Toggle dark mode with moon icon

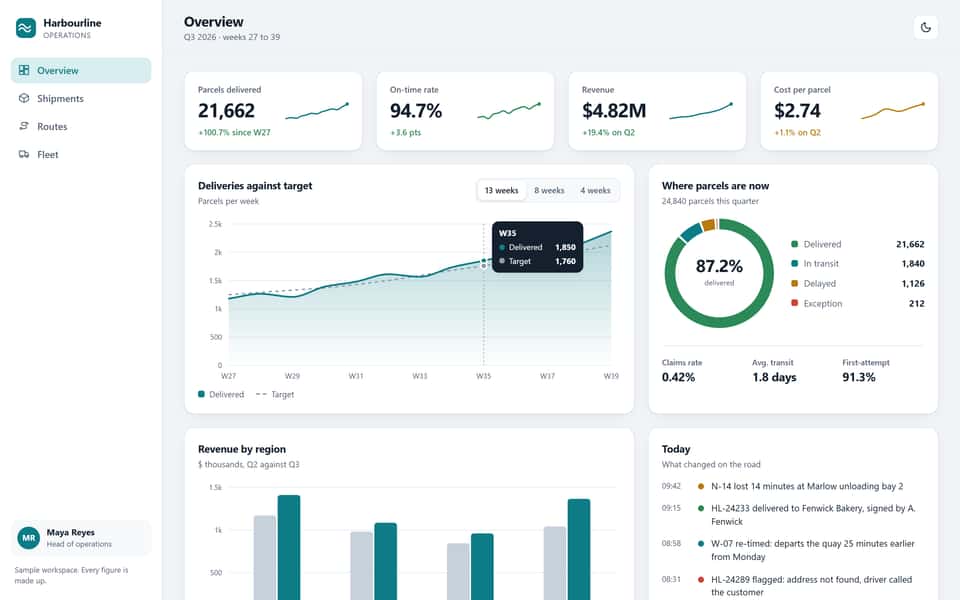tap(926, 28)
